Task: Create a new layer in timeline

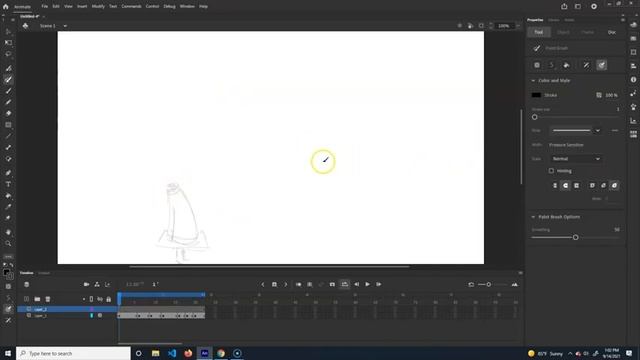Action: [27, 299]
